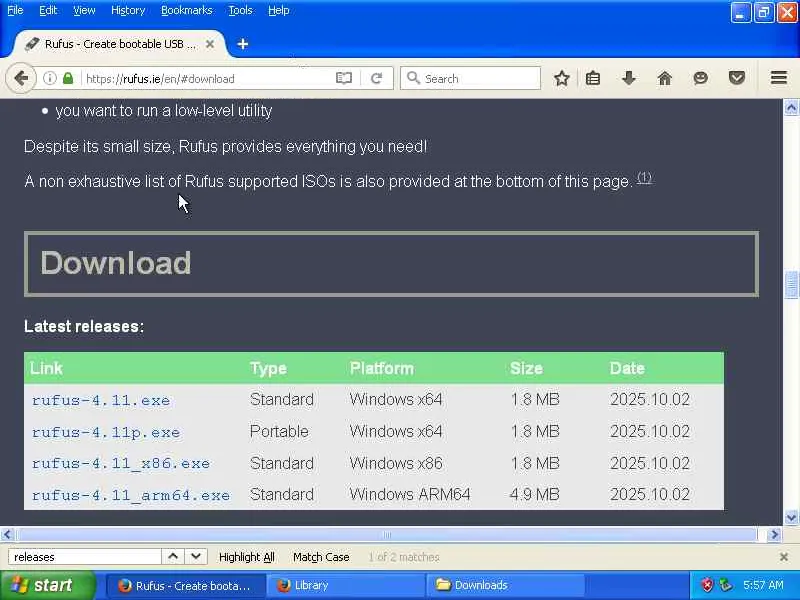
Task: Close the find bar
Action: [784, 557]
